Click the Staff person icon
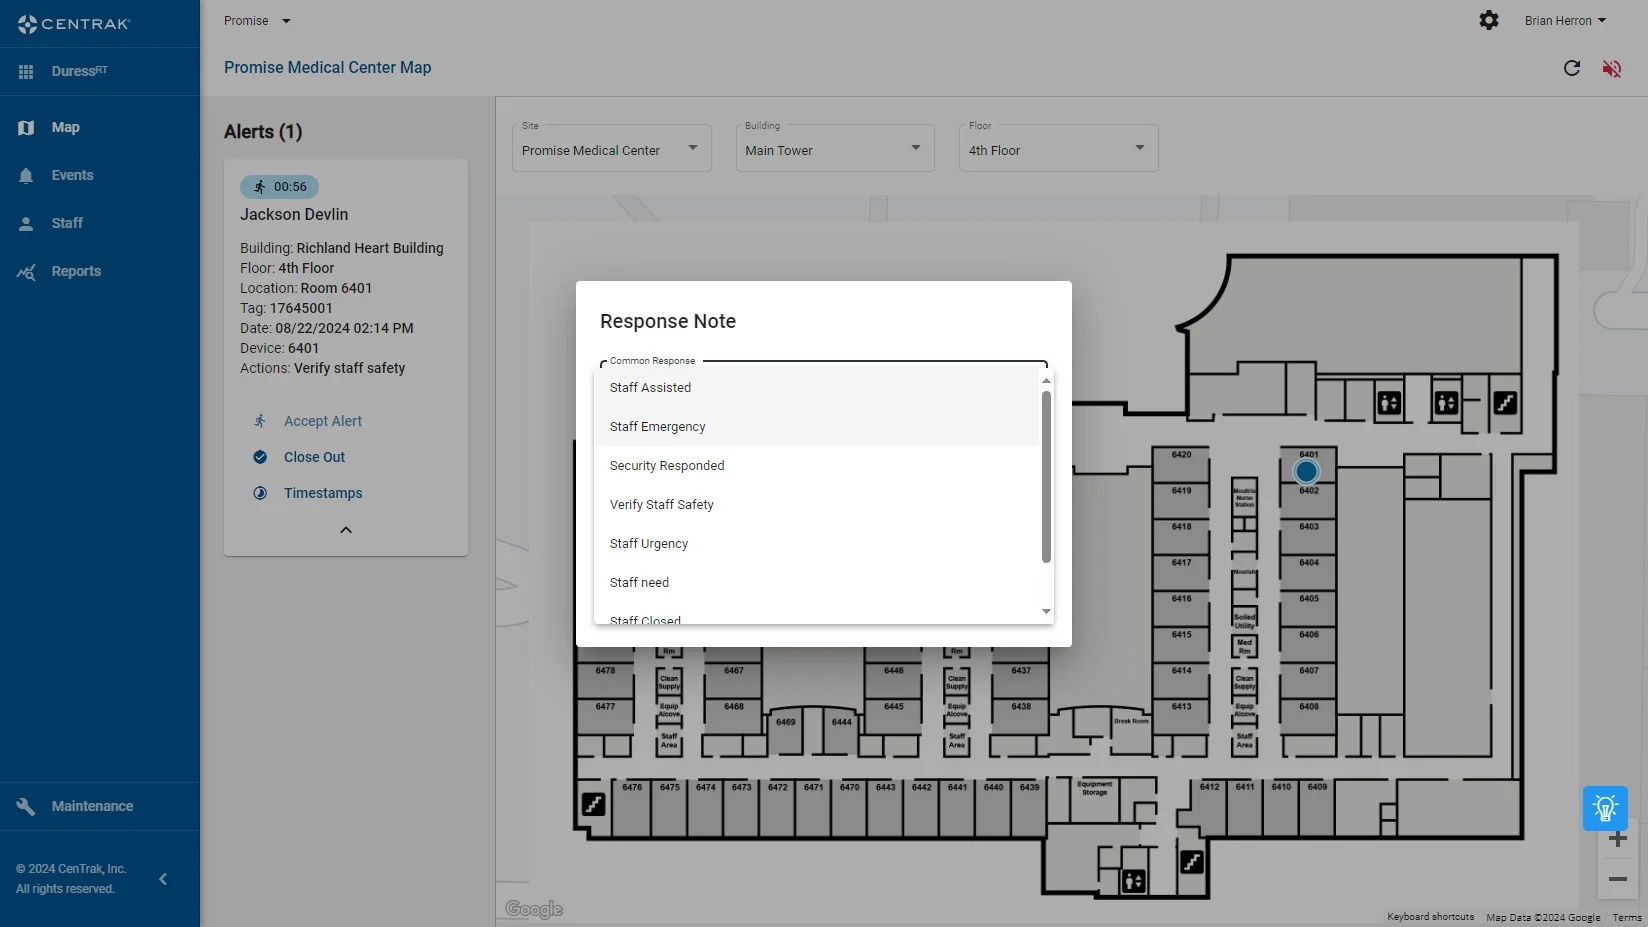The image size is (1648, 927). pos(26,223)
